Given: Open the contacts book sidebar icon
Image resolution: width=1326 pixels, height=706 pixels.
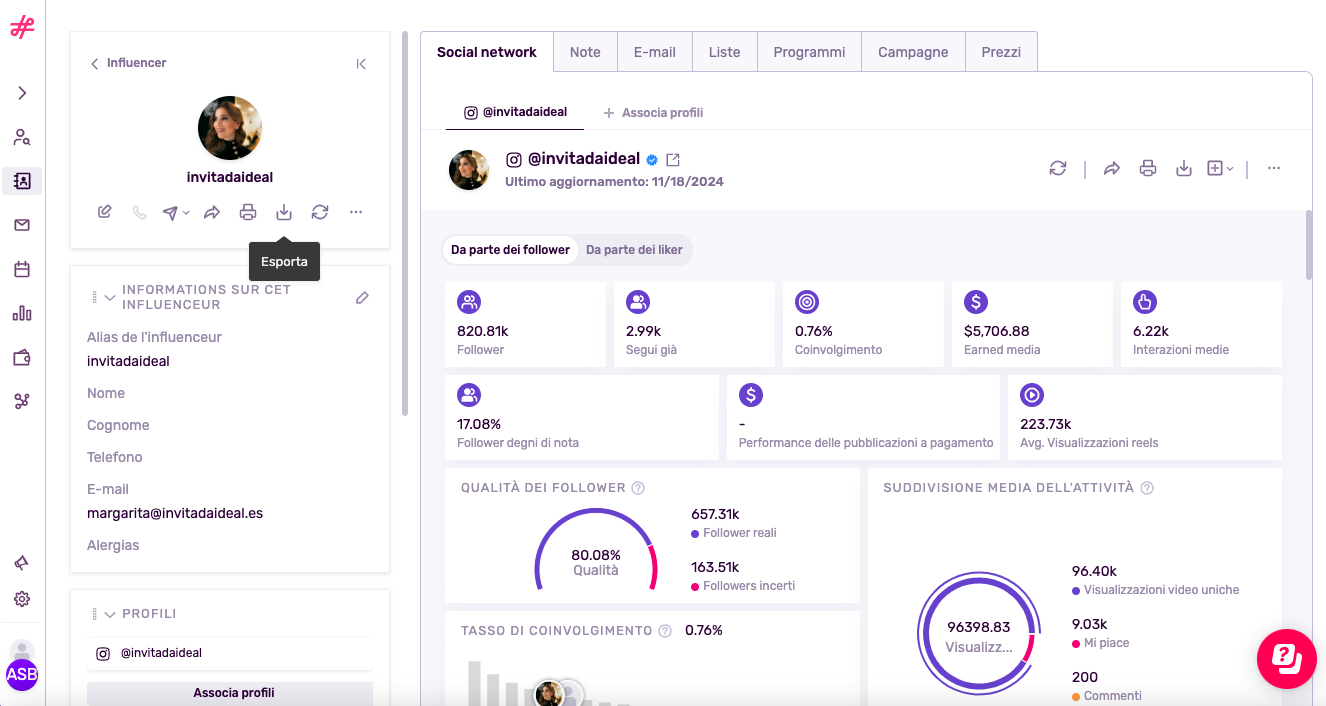Looking at the screenshot, I should [x=22, y=181].
